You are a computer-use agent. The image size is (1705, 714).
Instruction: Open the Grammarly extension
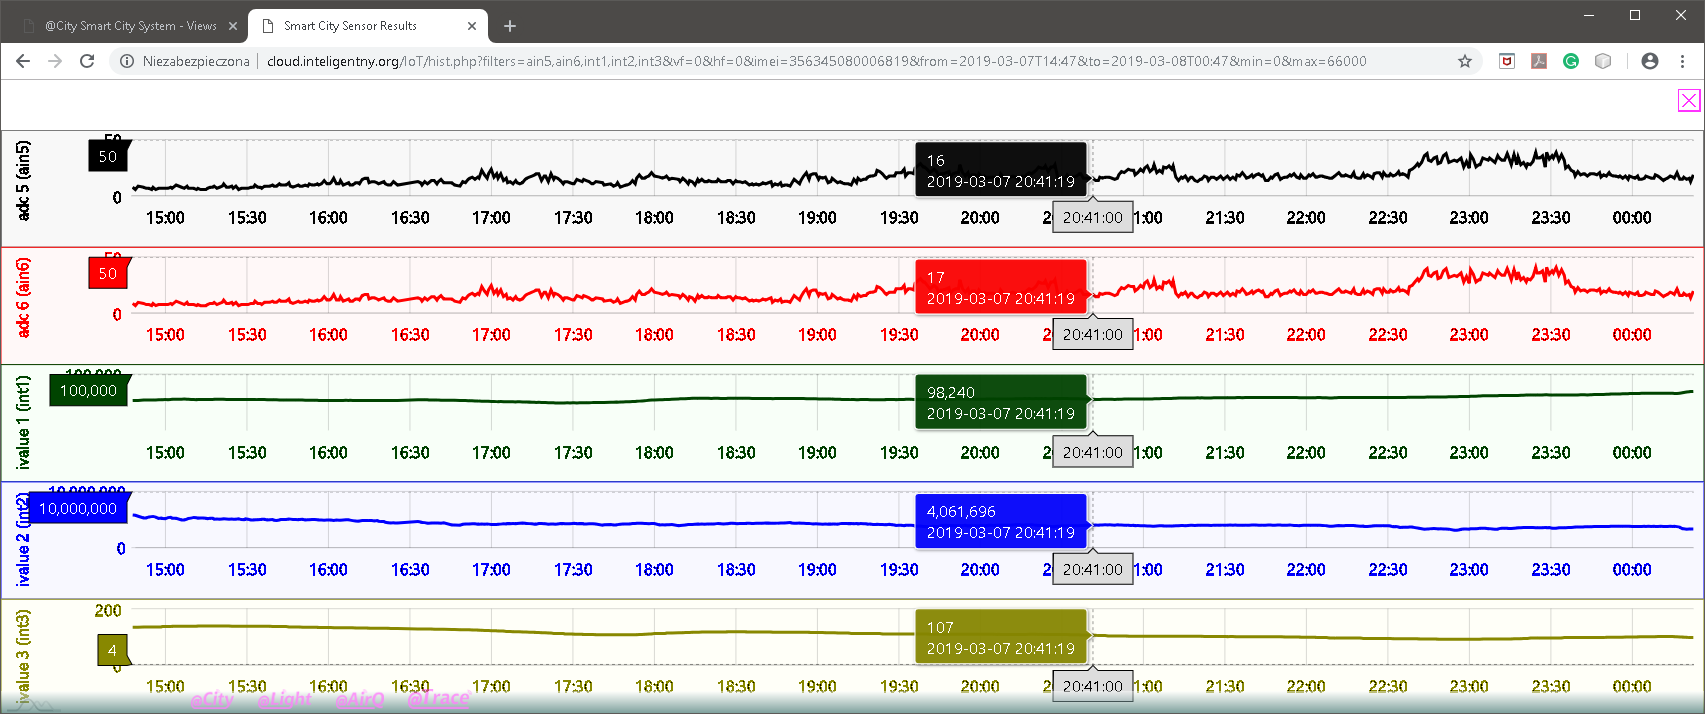pyautogui.click(x=1571, y=61)
